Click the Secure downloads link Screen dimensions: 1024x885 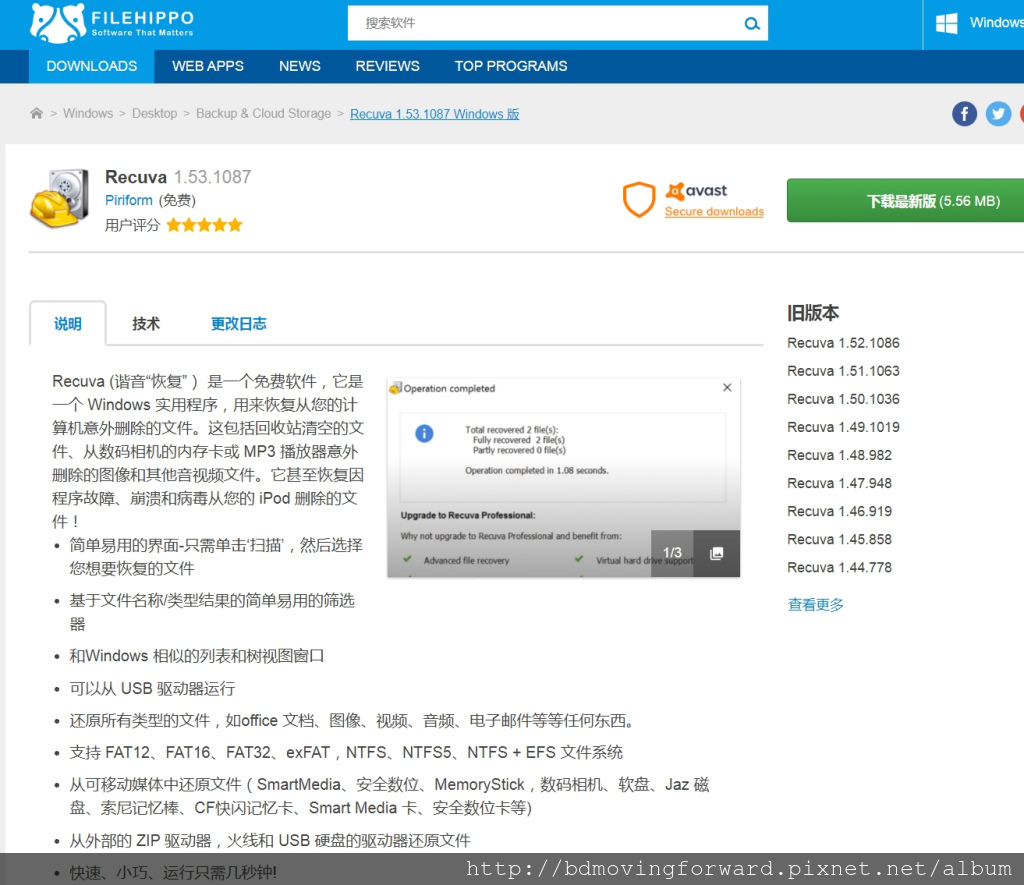pos(714,212)
